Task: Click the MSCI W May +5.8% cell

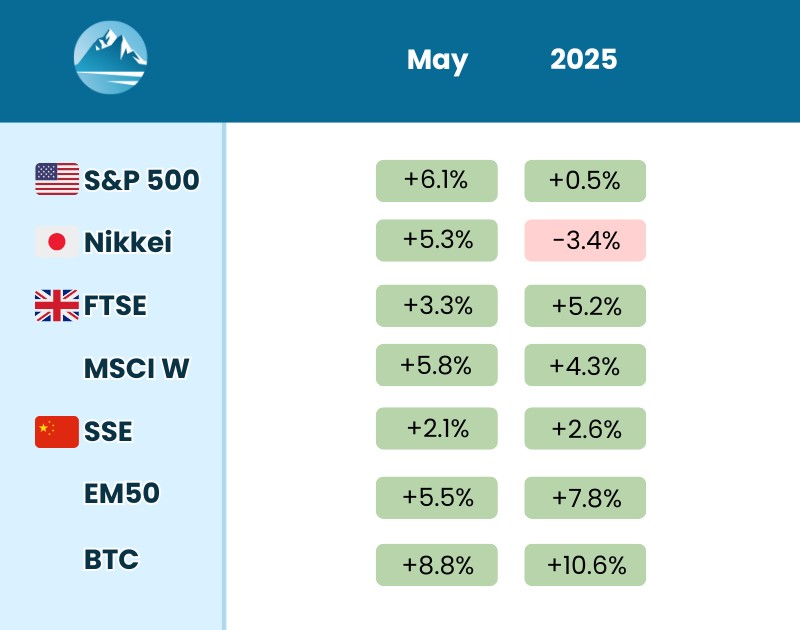Action: pyautogui.click(x=436, y=365)
